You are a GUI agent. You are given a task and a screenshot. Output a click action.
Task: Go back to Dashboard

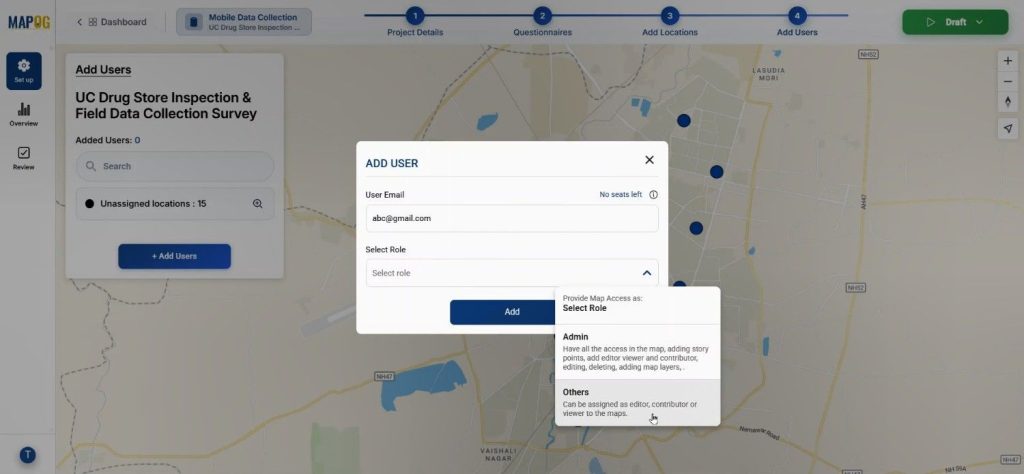[112, 22]
